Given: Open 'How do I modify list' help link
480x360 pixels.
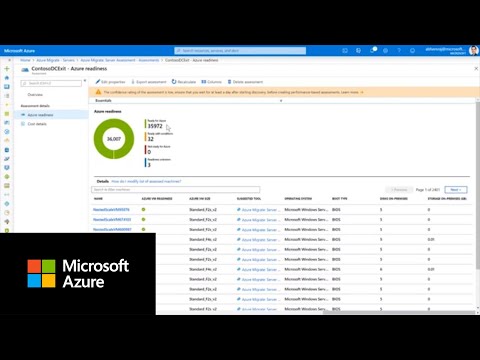Looking at the screenshot, I should click(146, 181).
